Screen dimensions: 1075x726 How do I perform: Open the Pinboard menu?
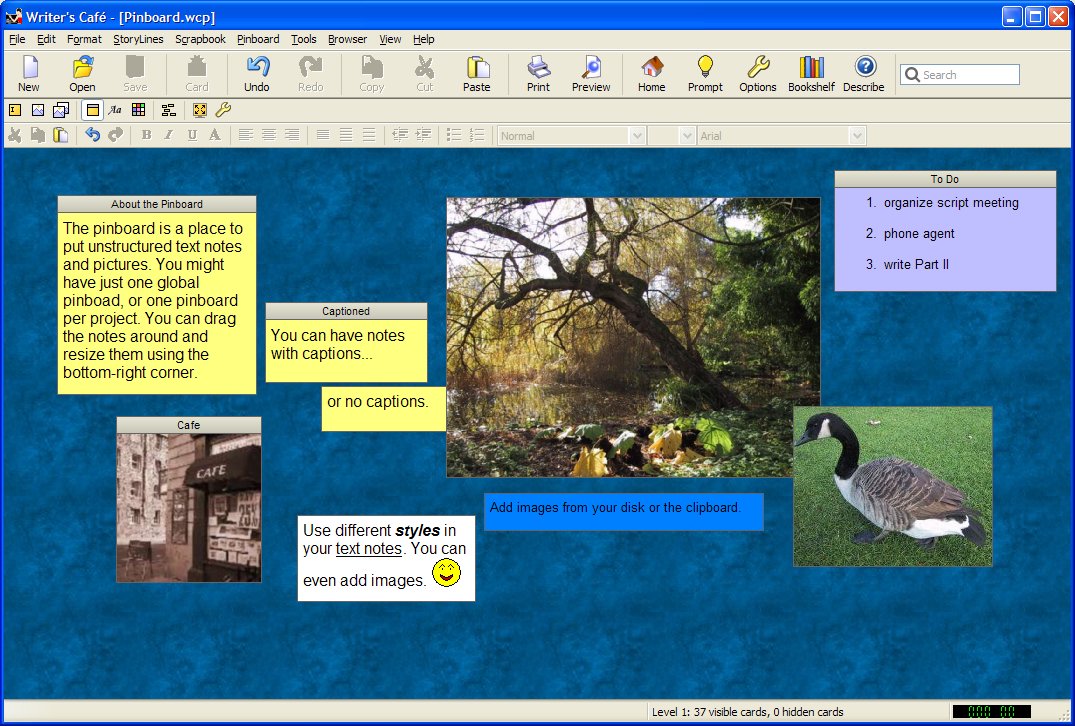tap(258, 39)
